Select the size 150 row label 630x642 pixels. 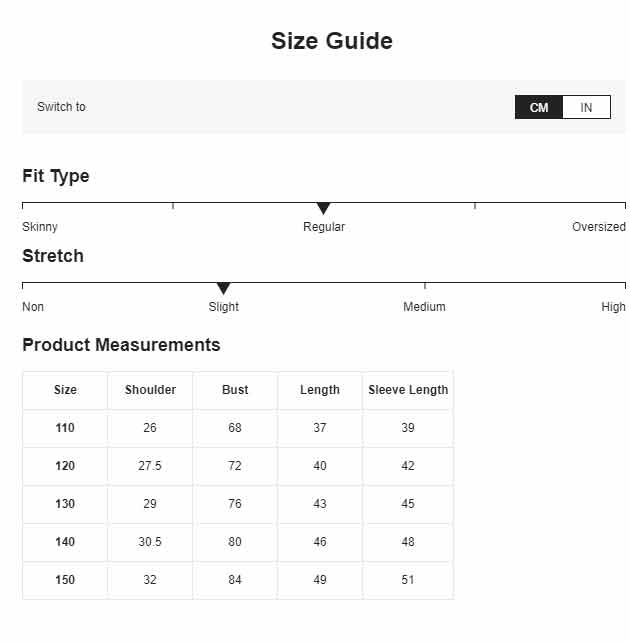[65, 580]
